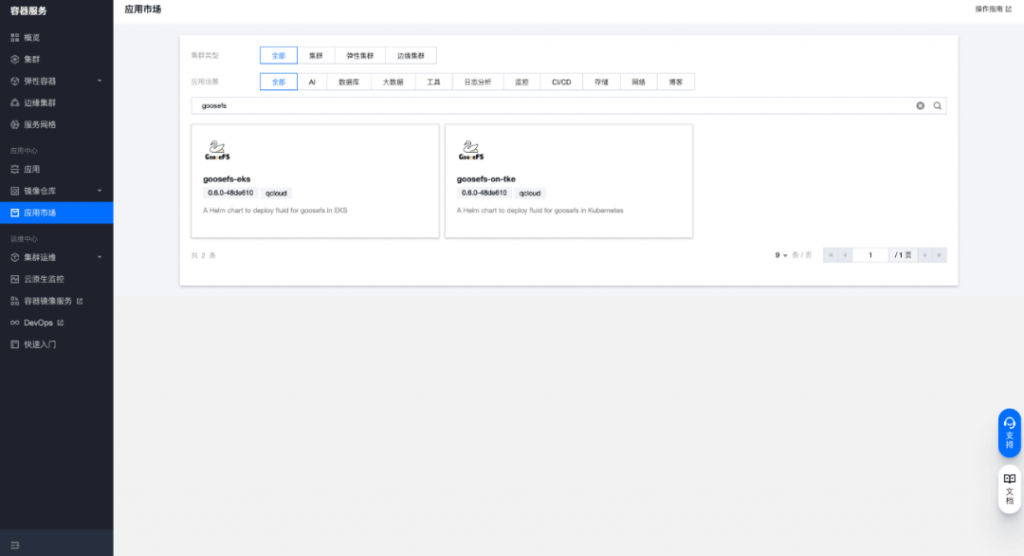1024x556 pixels.
Task: Select 边缘集群 cluster type filter
Action: (x=411, y=56)
